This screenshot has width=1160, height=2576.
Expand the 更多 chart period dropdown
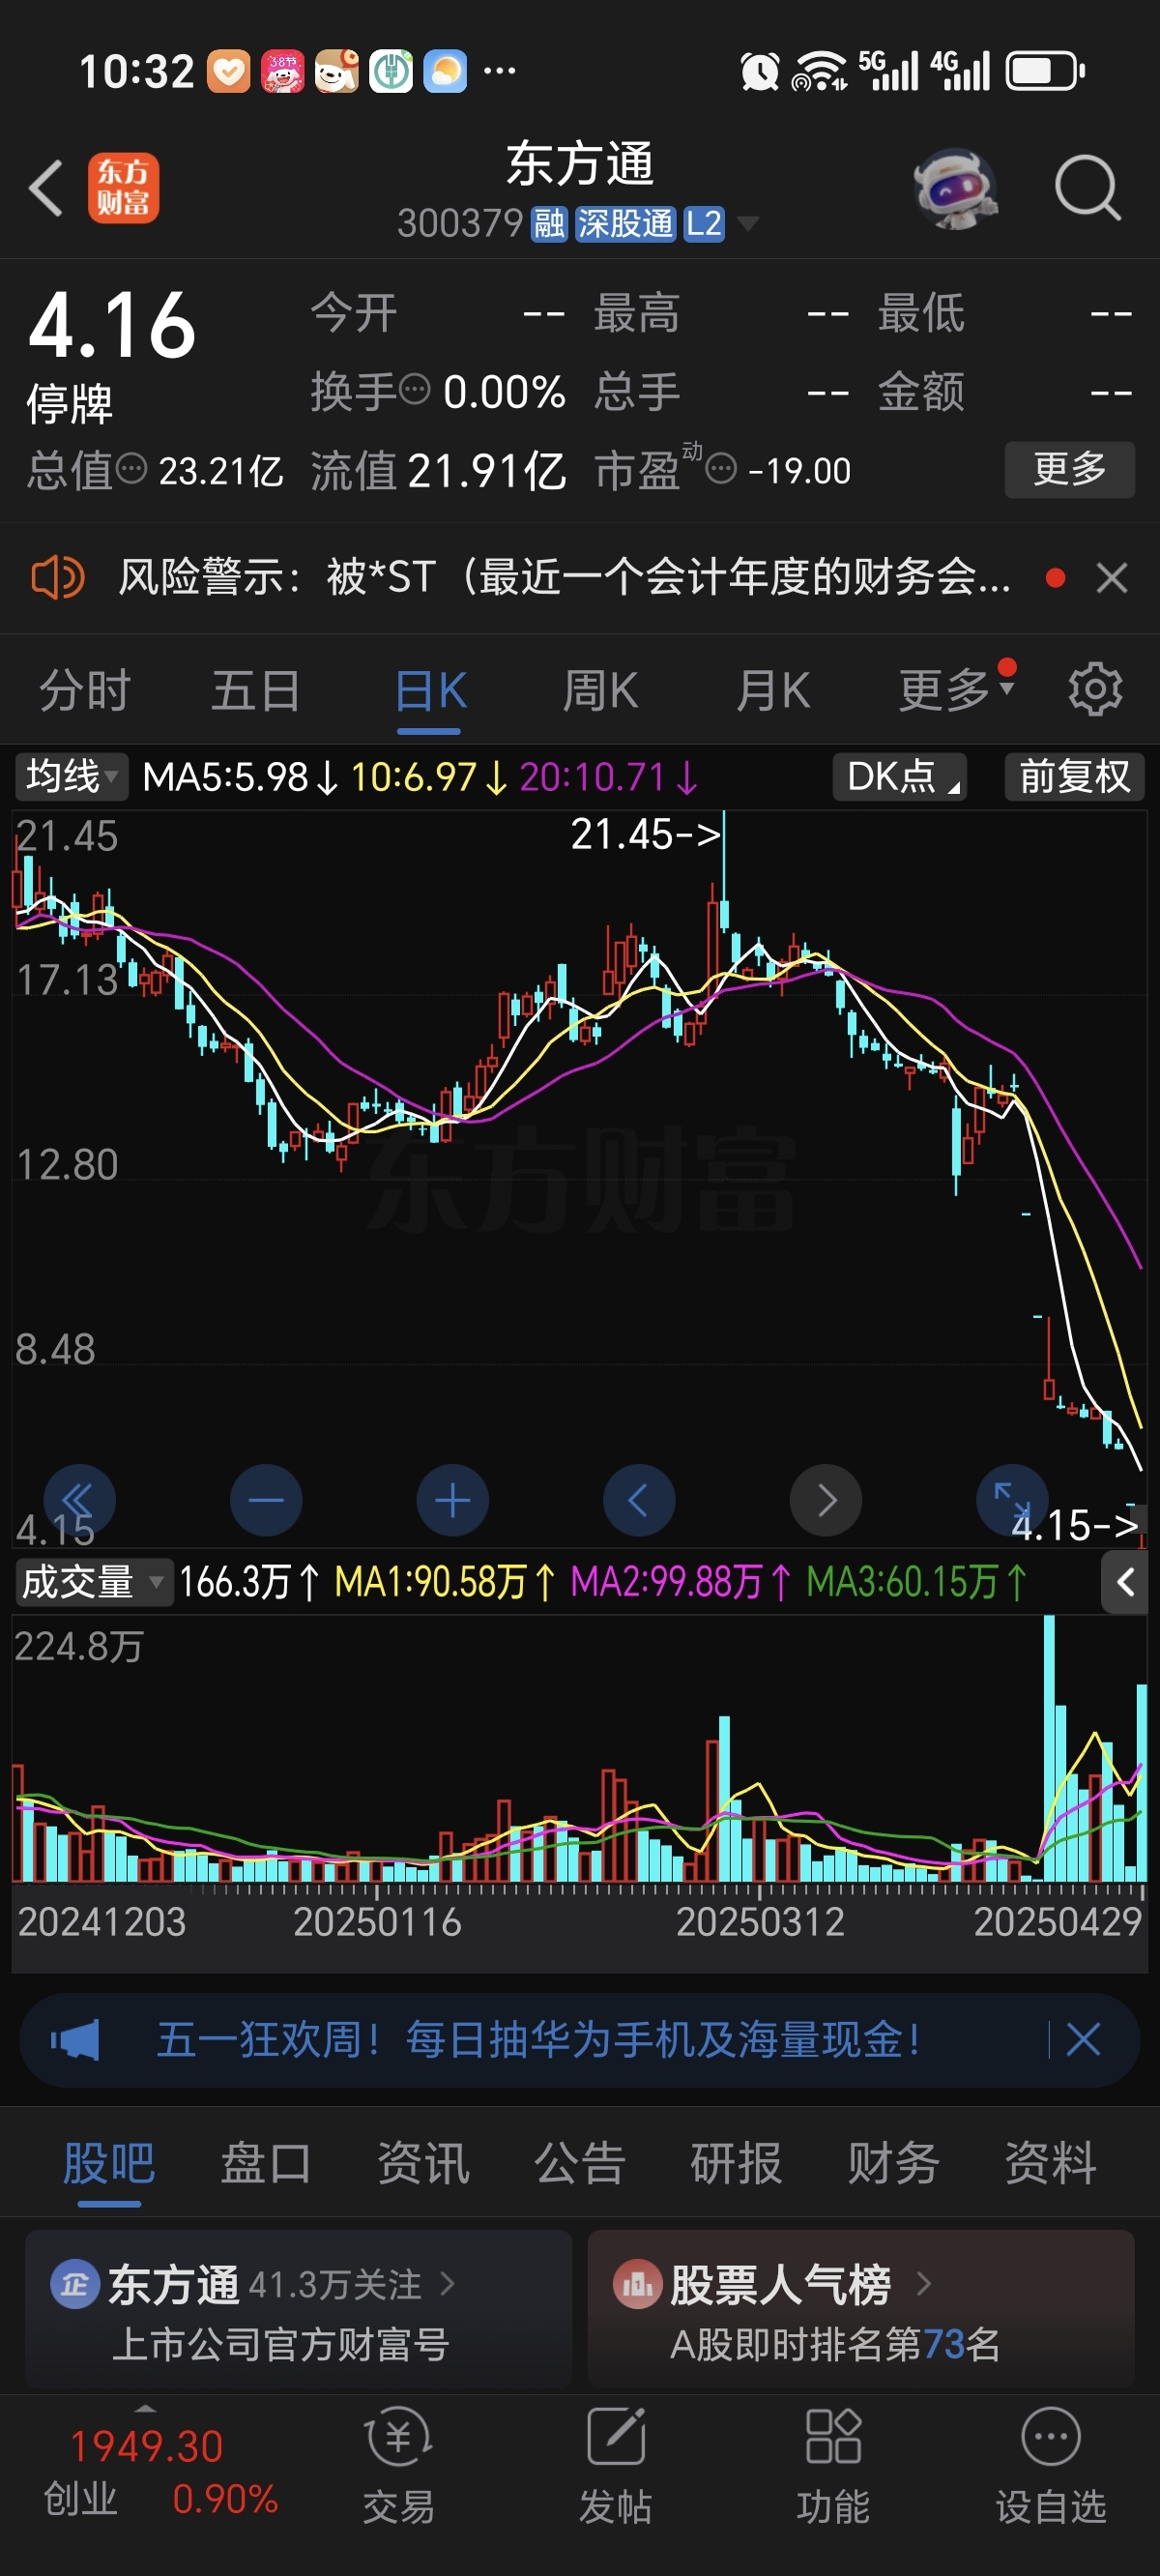[x=956, y=688]
